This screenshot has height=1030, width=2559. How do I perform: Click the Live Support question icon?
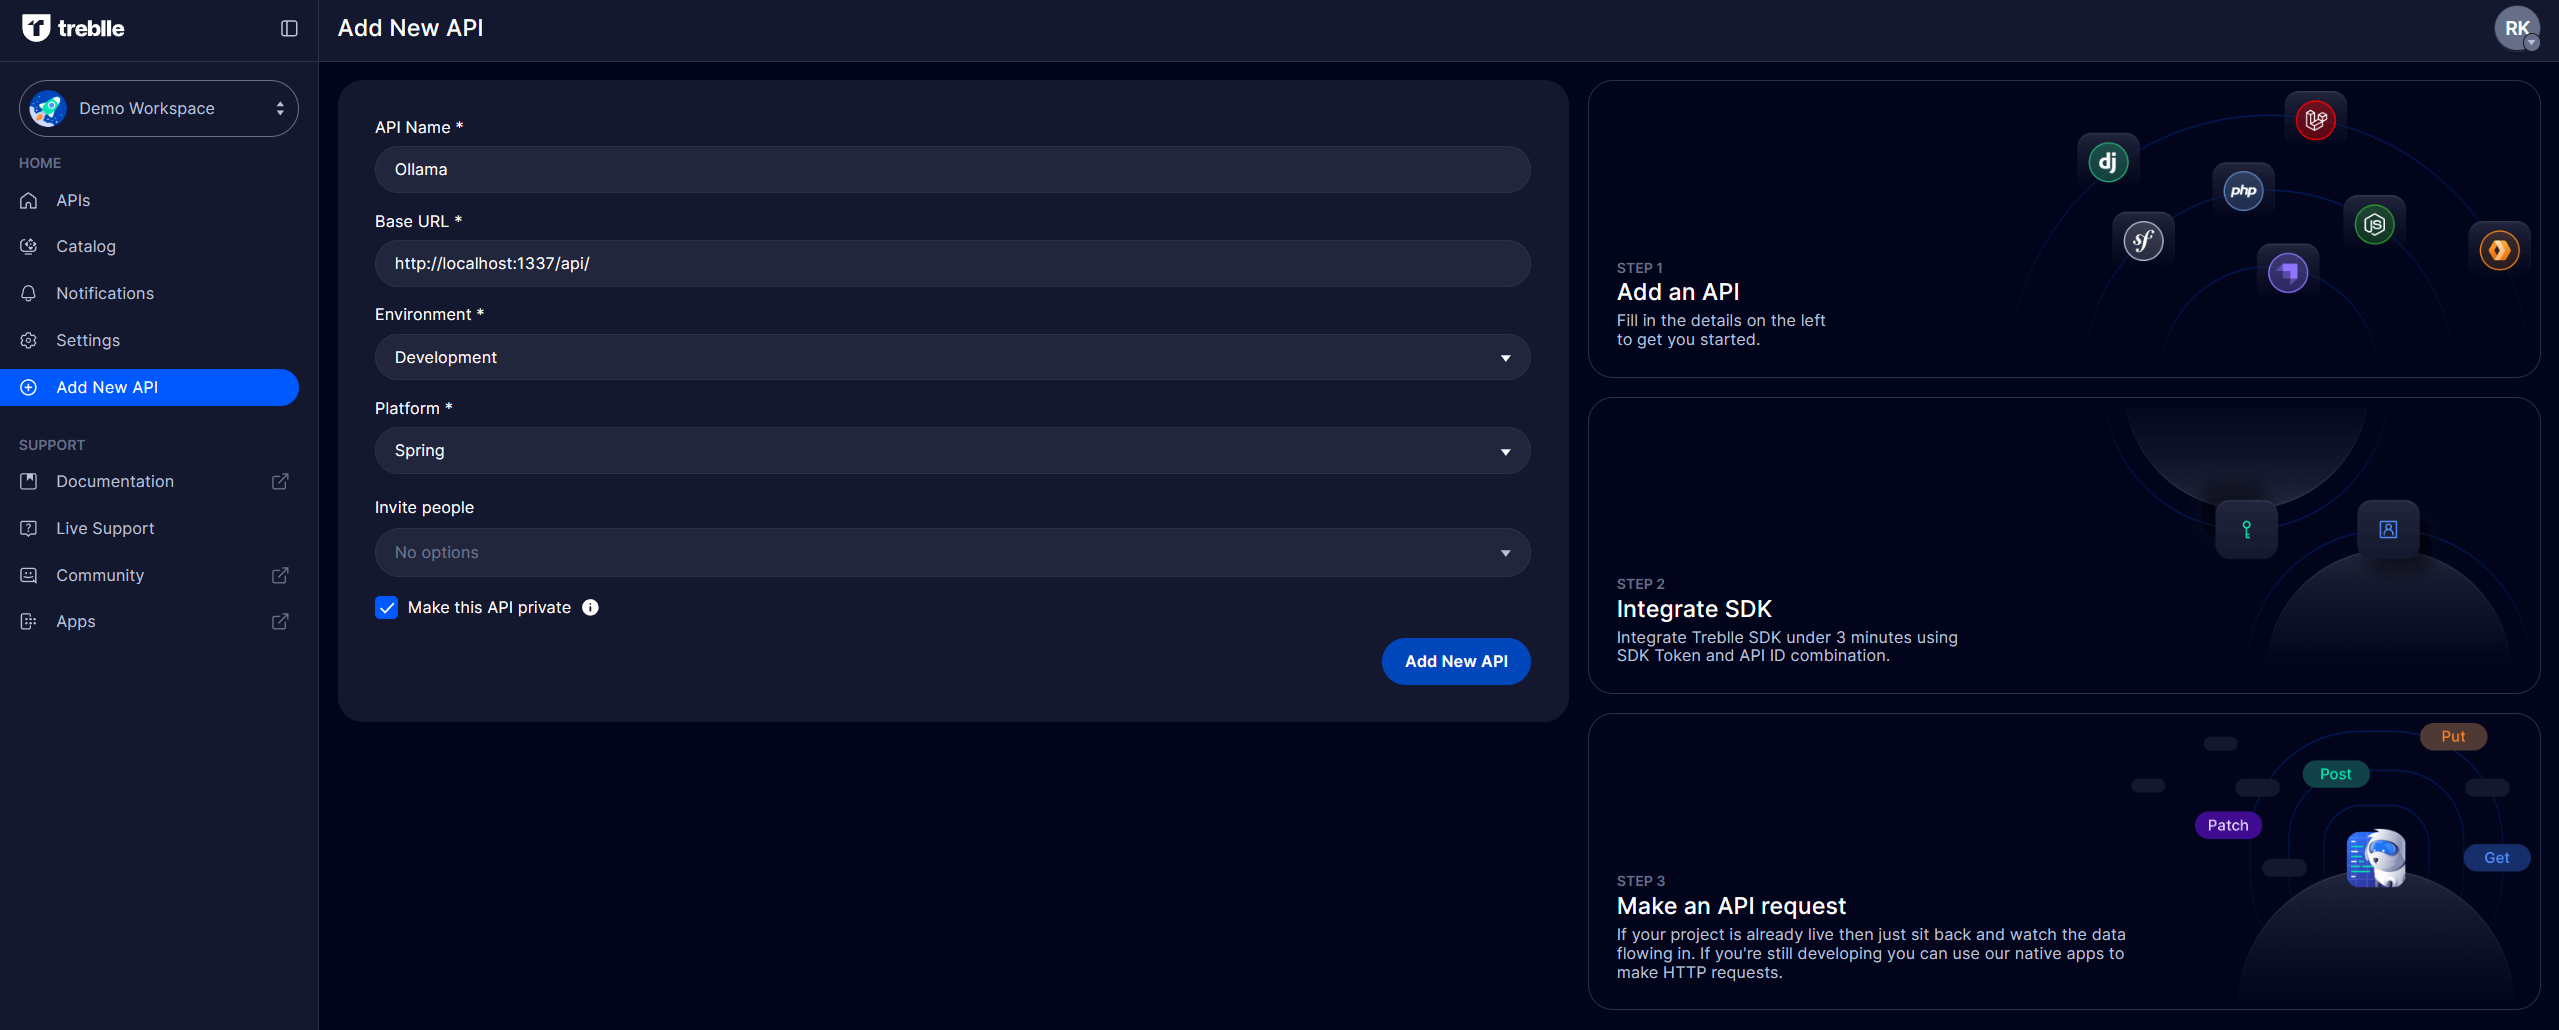(29, 529)
